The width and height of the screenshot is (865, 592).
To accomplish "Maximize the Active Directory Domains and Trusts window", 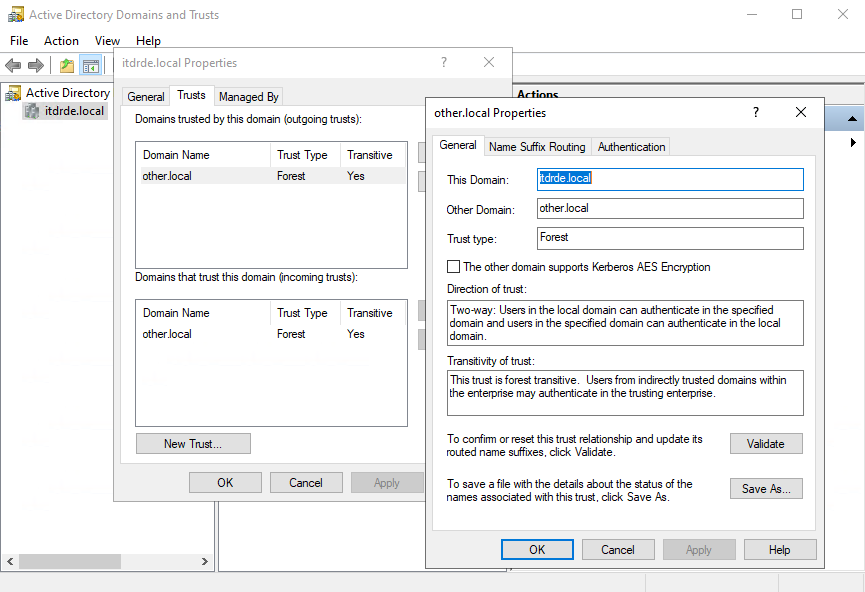I will click(797, 14).
